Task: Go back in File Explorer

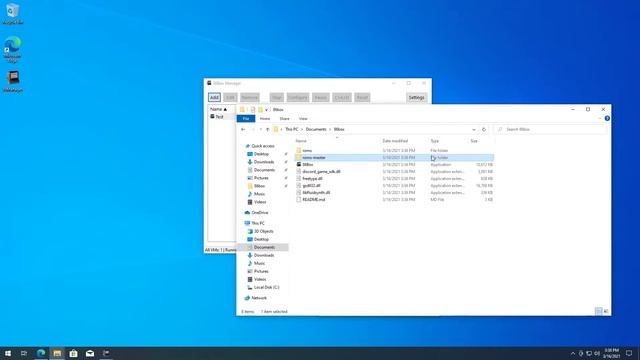Action: click(243, 129)
